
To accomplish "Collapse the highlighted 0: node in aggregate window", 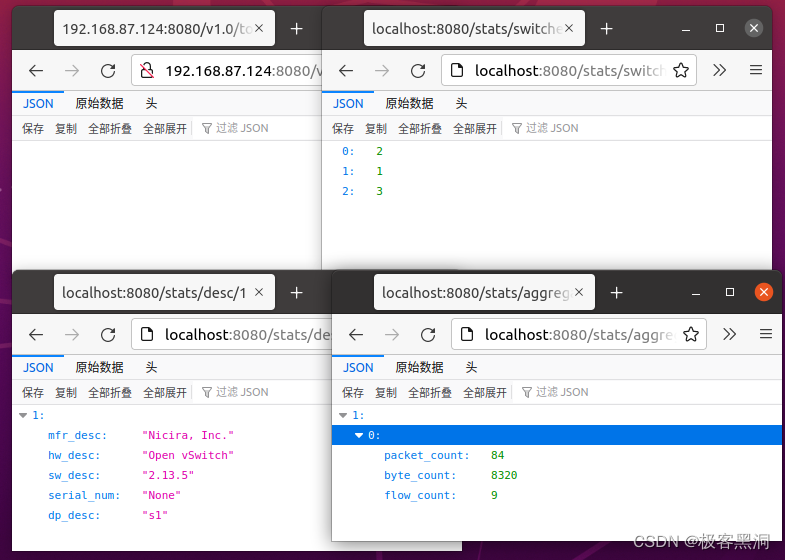I will coord(359,435).
